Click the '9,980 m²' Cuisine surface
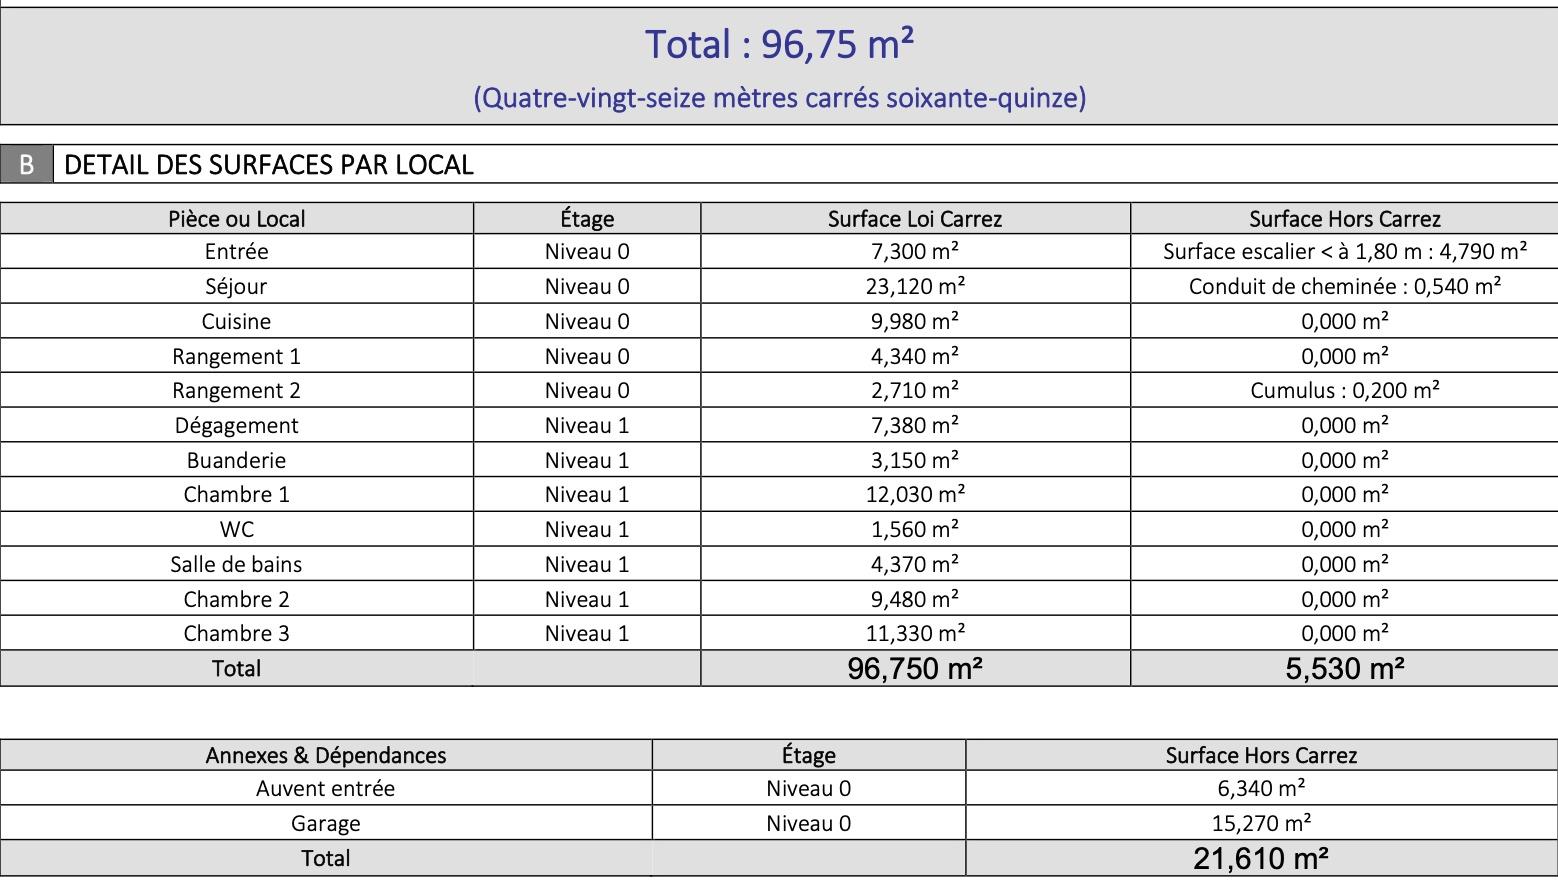The height and width of the screenshot is (882, 1558). click(915, 322)
